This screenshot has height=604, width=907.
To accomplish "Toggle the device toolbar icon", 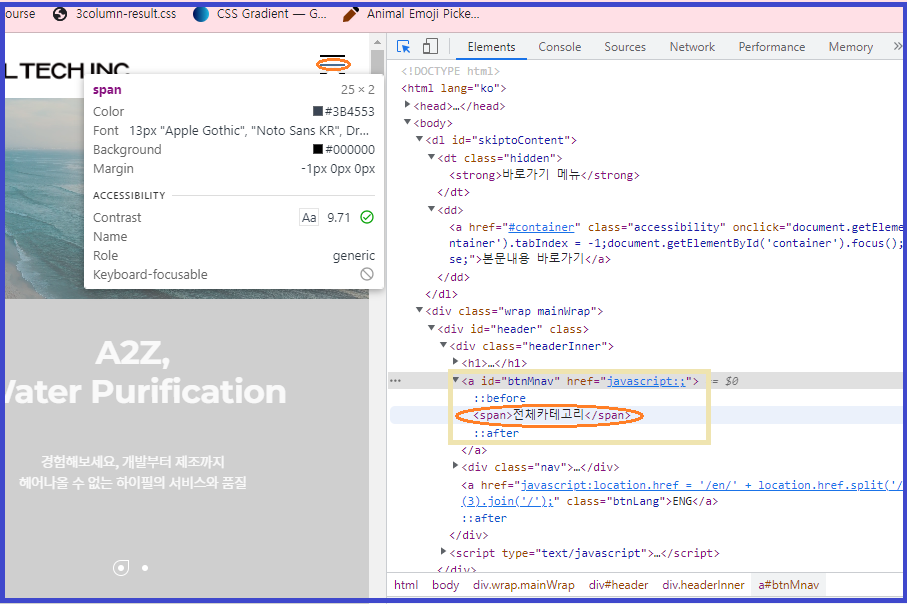I will pos(430,46).
